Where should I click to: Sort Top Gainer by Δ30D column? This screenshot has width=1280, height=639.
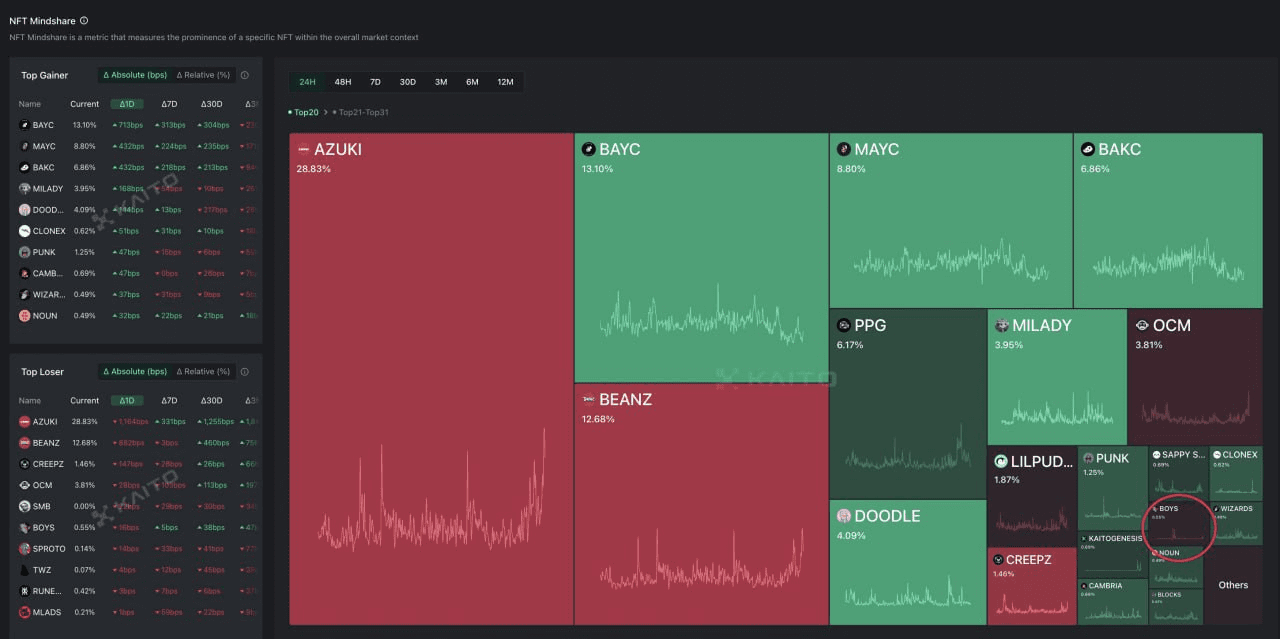click(211, 104)
